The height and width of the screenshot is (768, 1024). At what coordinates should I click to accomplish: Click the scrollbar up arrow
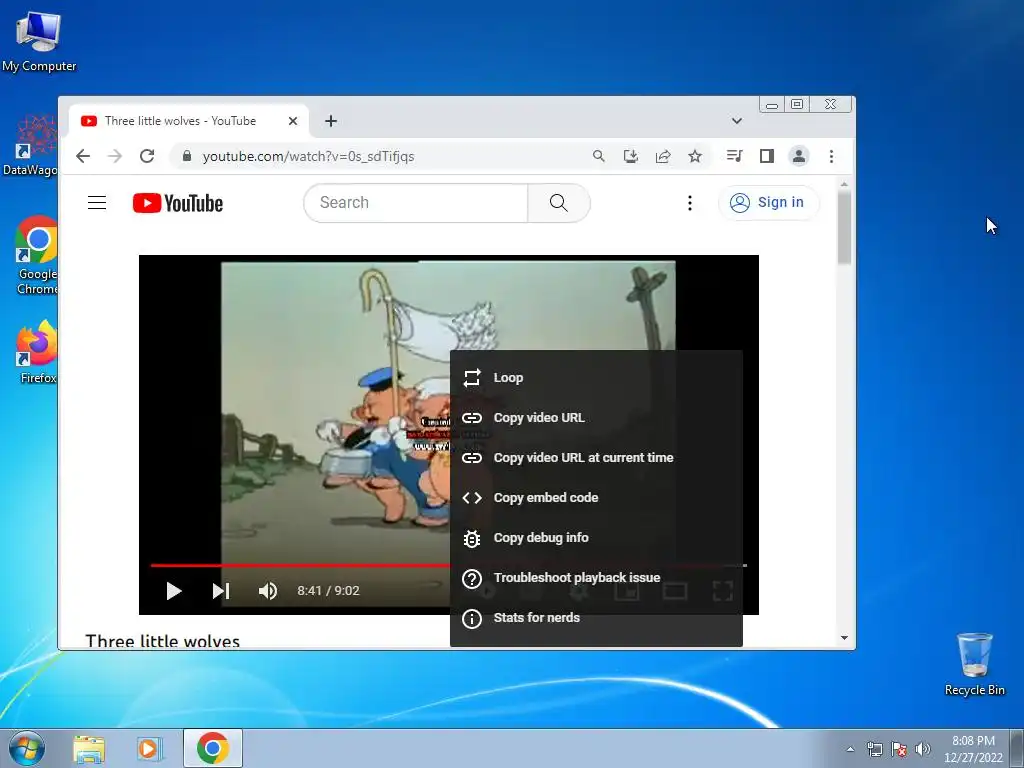(844, 185)
